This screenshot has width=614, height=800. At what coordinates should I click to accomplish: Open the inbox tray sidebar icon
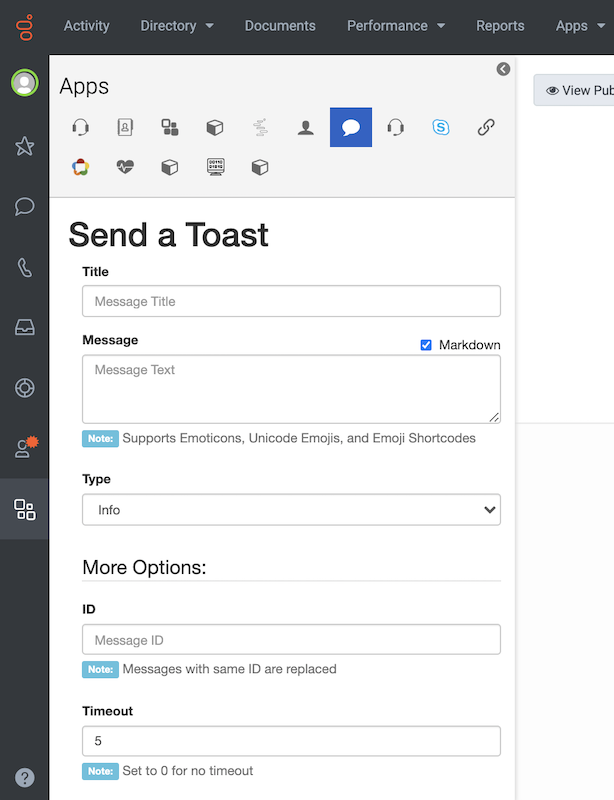(24, 328)
